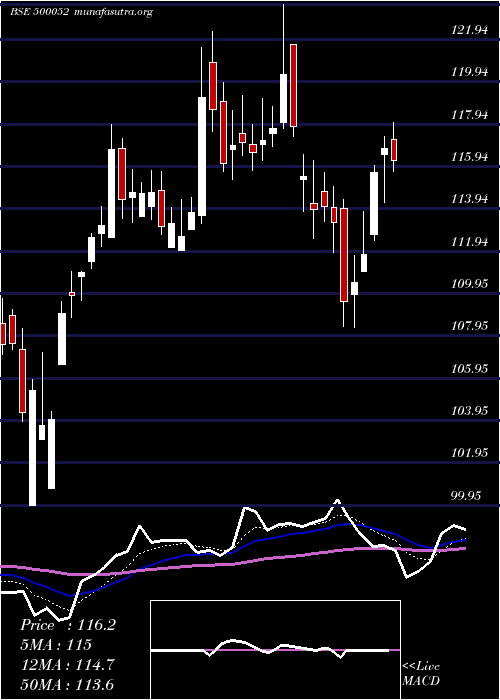This screenshot has width=500, height=700.
Task: Click the 115.94 price axis label
Action: tap(470, 157)
